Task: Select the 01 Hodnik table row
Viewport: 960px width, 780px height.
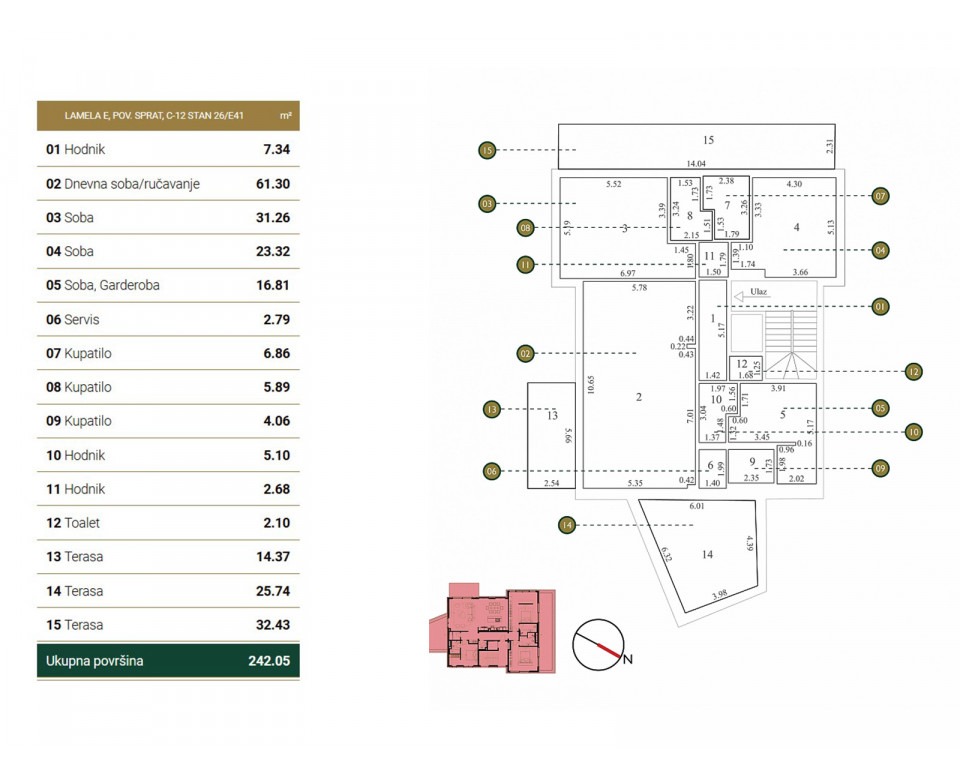Action: (x=168, y=149)
